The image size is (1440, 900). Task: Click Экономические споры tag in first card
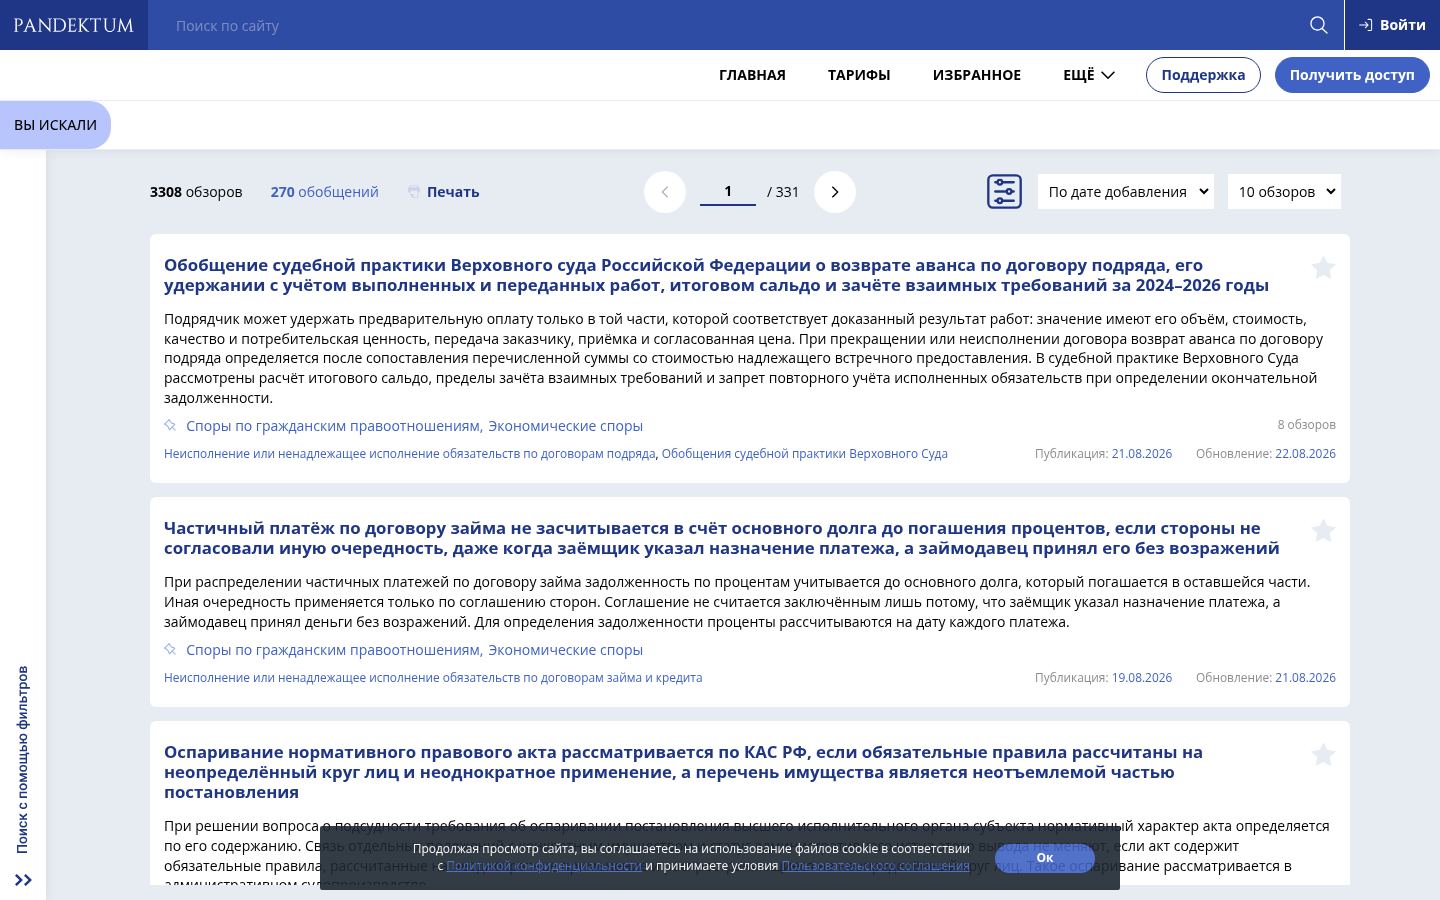pos(565,426)
